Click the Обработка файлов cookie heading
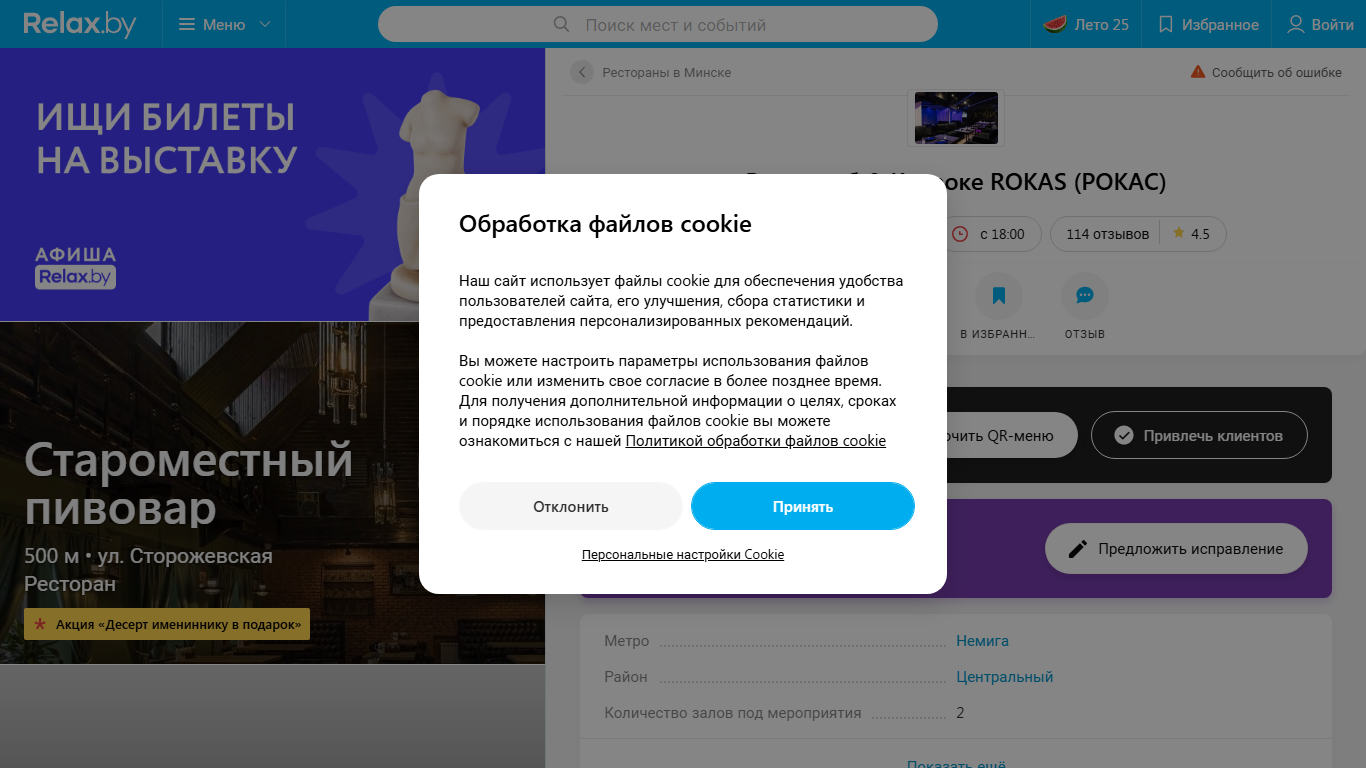1366x768 pixels. (x=605, y=223)
